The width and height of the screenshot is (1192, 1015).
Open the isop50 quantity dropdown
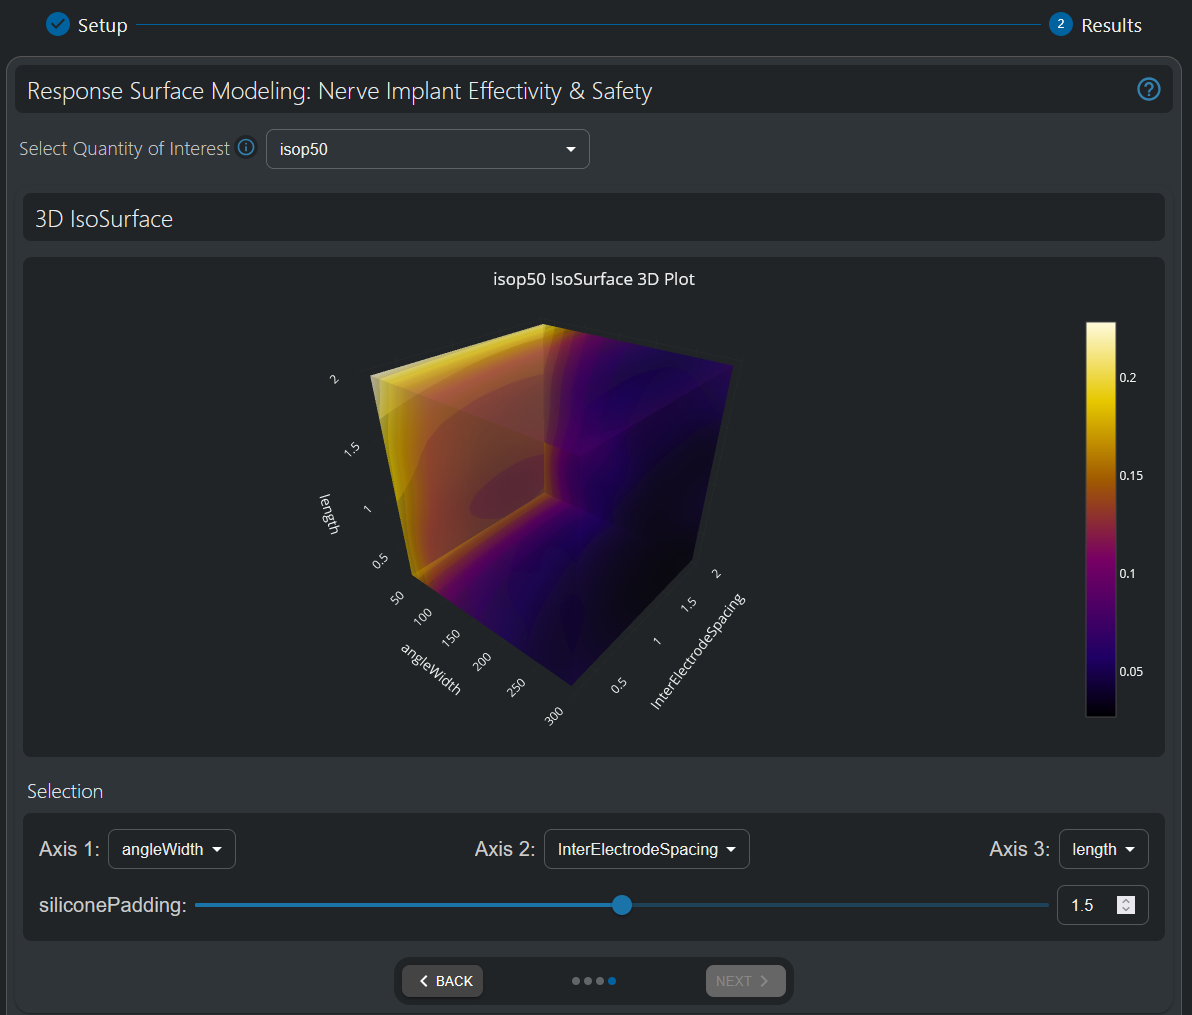tap(427, 148)
